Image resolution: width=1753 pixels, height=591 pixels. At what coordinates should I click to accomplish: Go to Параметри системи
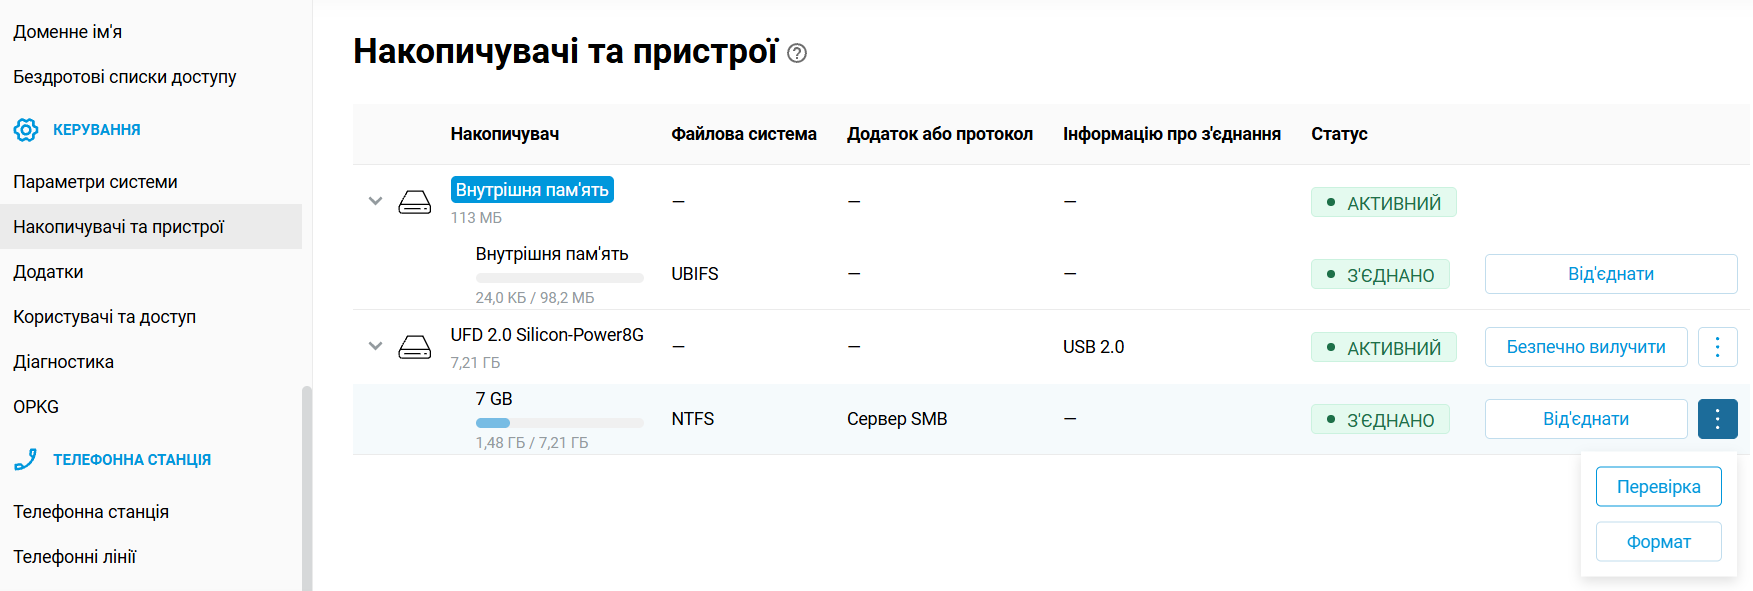point(95,182)
